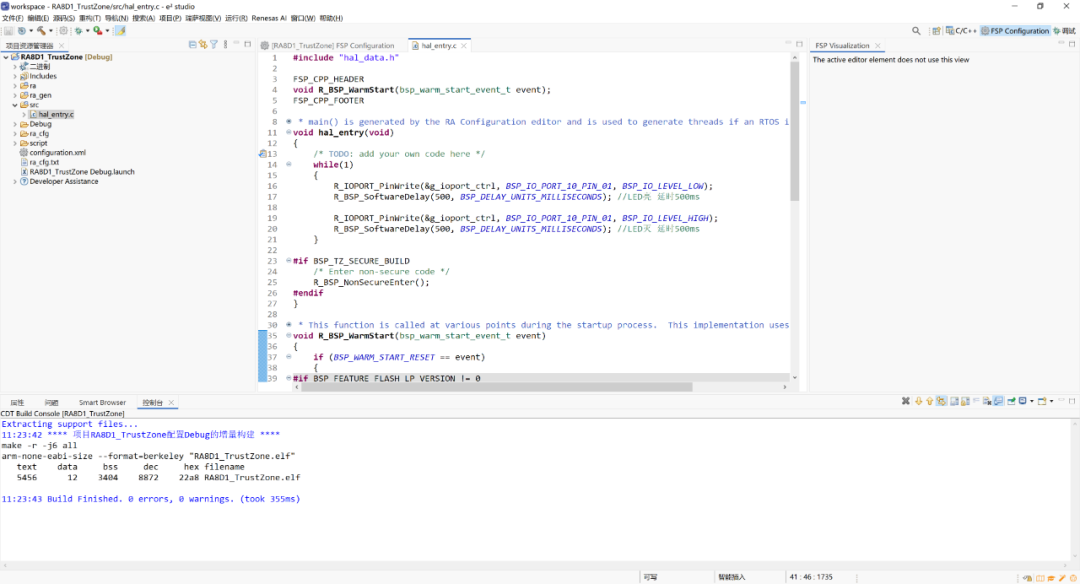Click the Open Perspective icon
The width and height of the screenshot is (1080, 584).
(x=936, y=30)
